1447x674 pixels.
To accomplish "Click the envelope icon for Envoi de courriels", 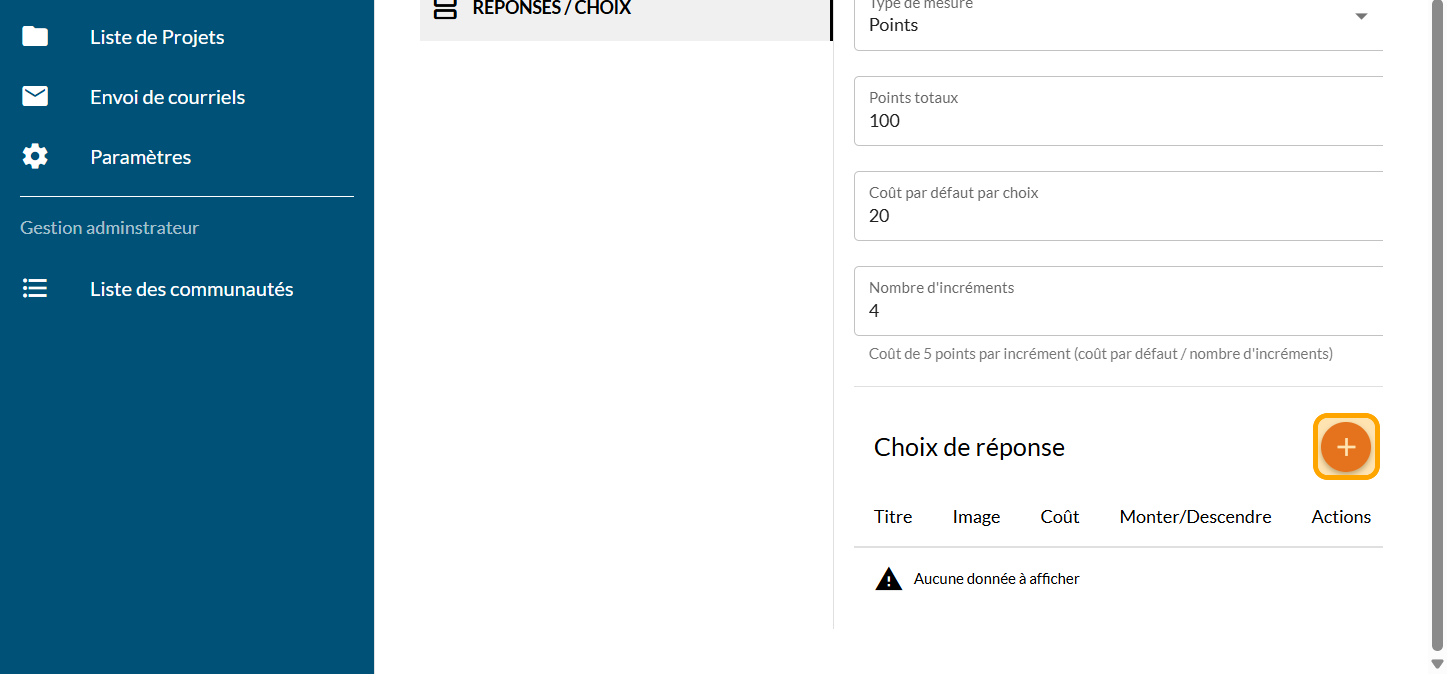I will pos(35,97).
